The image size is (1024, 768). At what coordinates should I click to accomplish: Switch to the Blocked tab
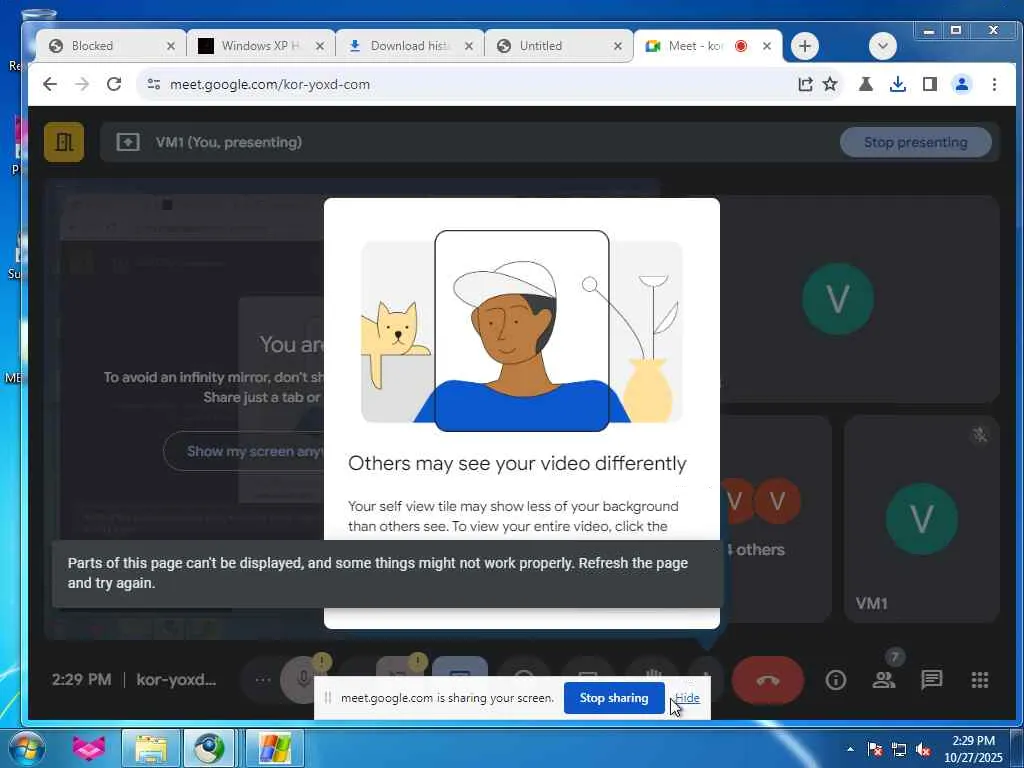click(111, 46)
